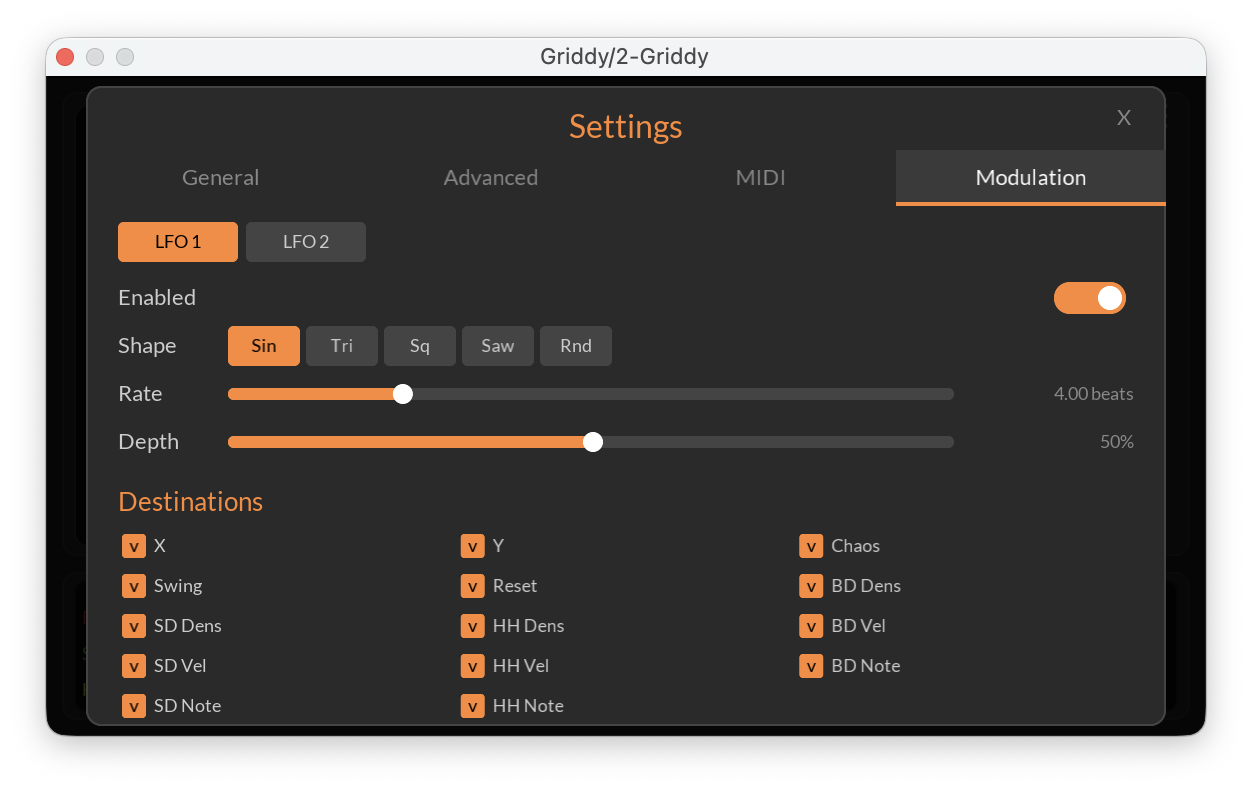The height and width of the screenshot is (790, 1252).
Task: Select the Modulation tab
Action: [1030, 177]
